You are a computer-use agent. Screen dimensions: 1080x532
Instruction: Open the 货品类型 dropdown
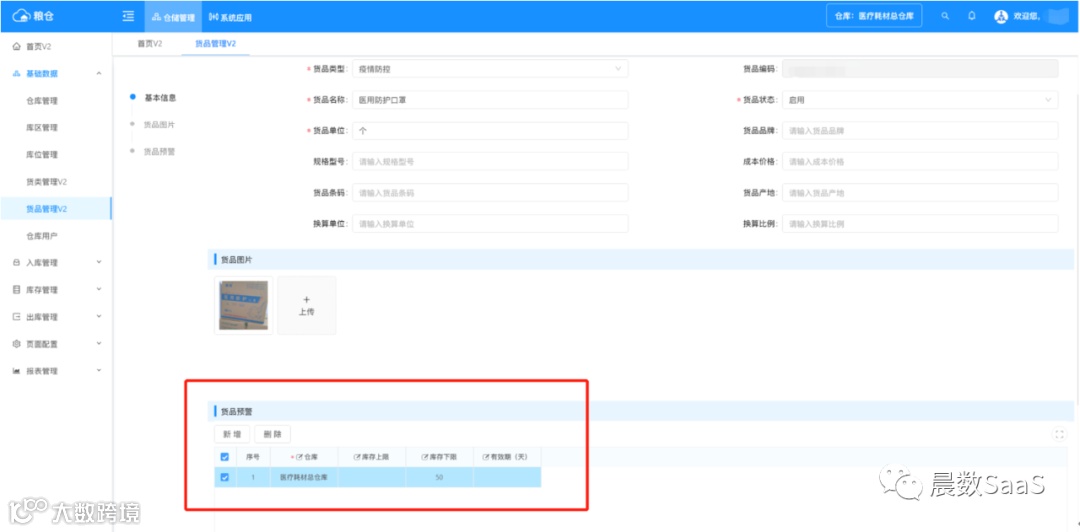[490, 69]
